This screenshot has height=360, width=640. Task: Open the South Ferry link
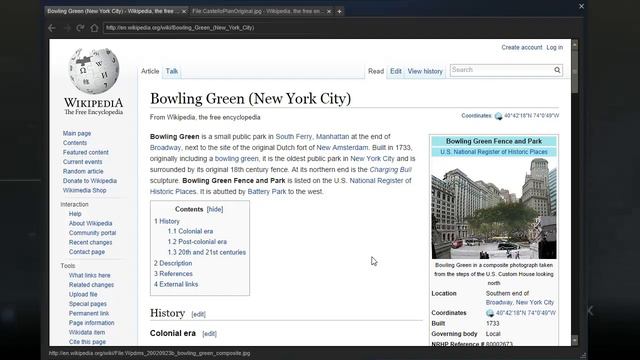[294, 136]
